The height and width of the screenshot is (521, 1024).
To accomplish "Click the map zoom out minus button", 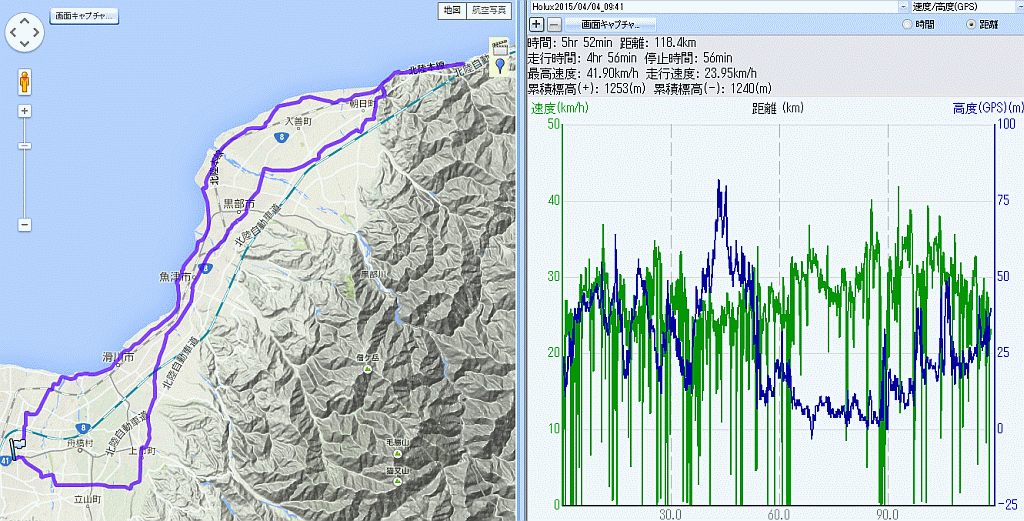I will 24,225.
